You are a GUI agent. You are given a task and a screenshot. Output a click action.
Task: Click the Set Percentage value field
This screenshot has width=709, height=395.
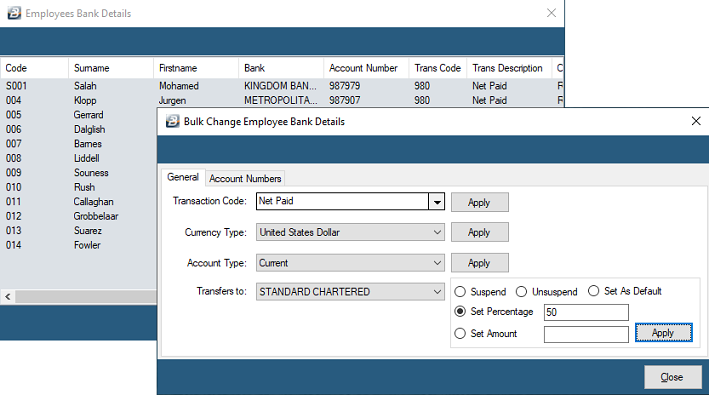586,312
